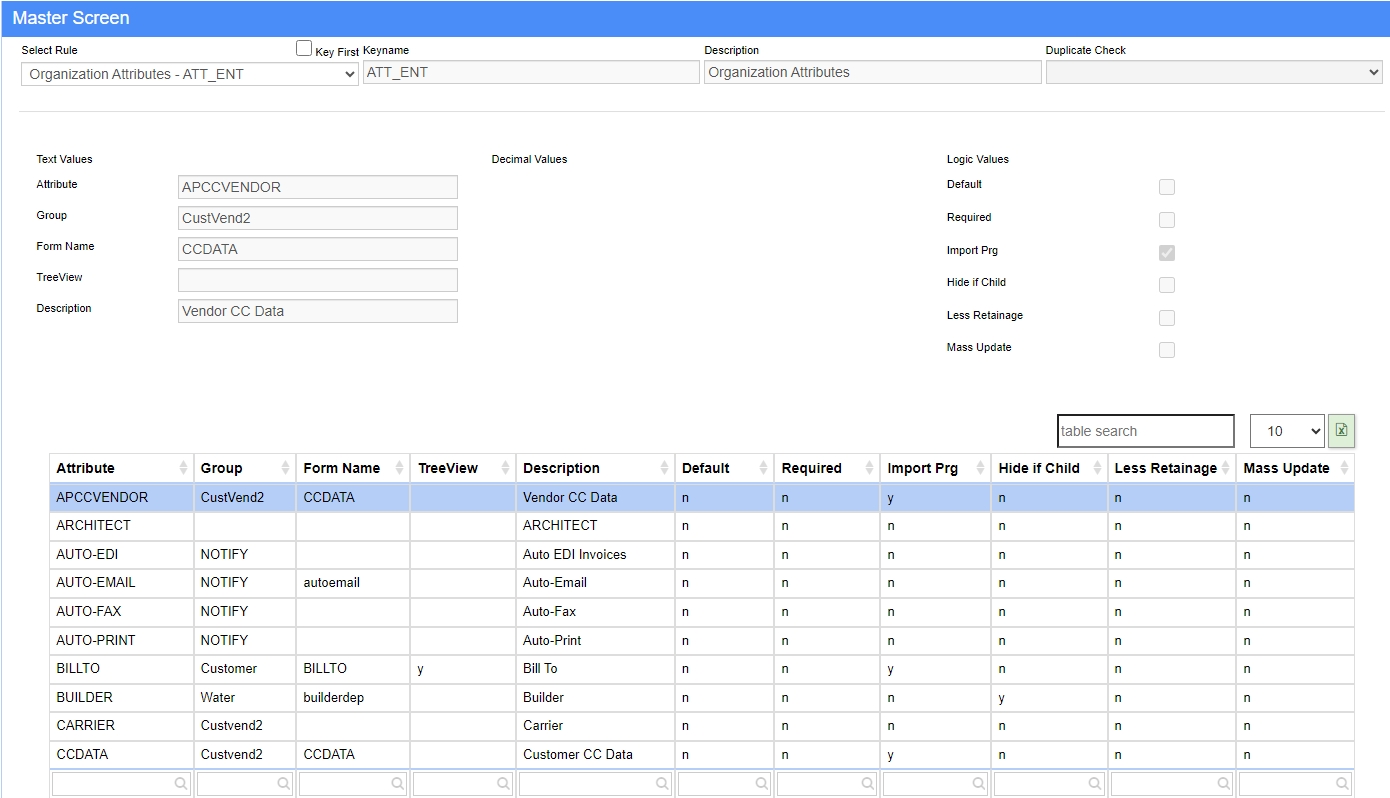This screenshot has height=798, width=1390.
Task: Sort by Mass Update column icon
Action: coord(1344,468)
